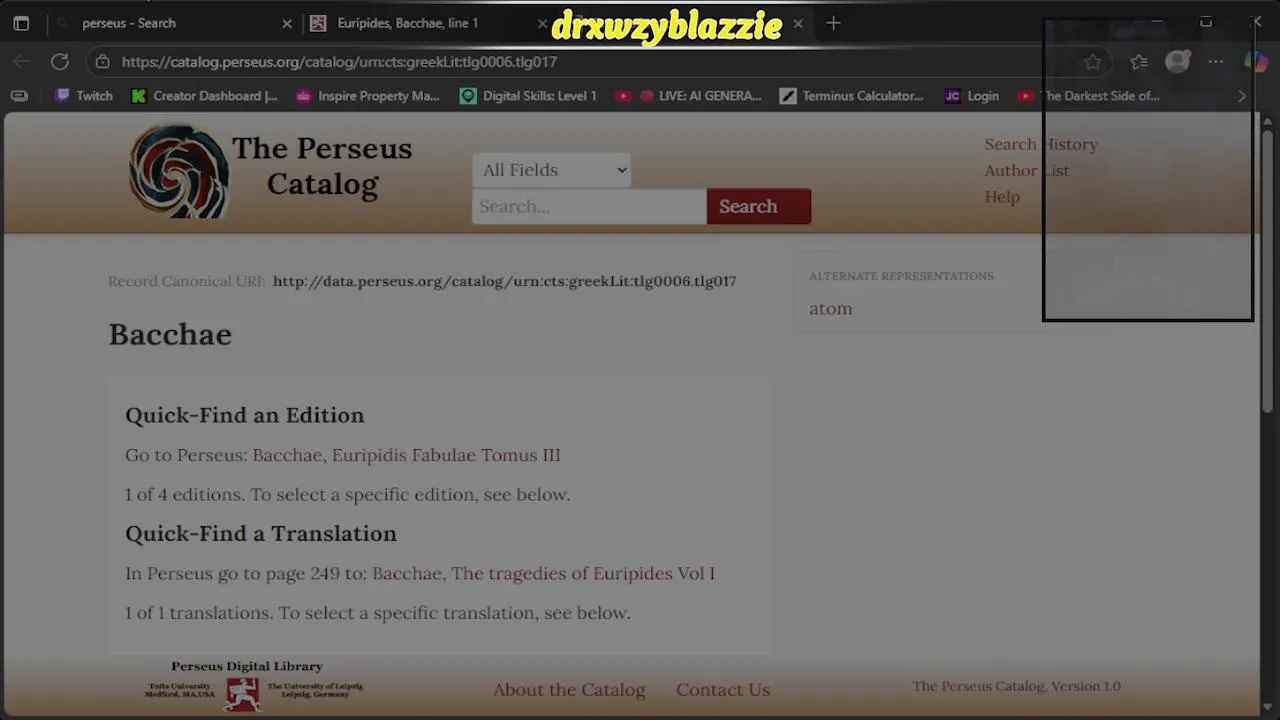This screenshot has width=1280, height=720.
Task: Open the Twitch bookmark
Action: click(84, 96)
